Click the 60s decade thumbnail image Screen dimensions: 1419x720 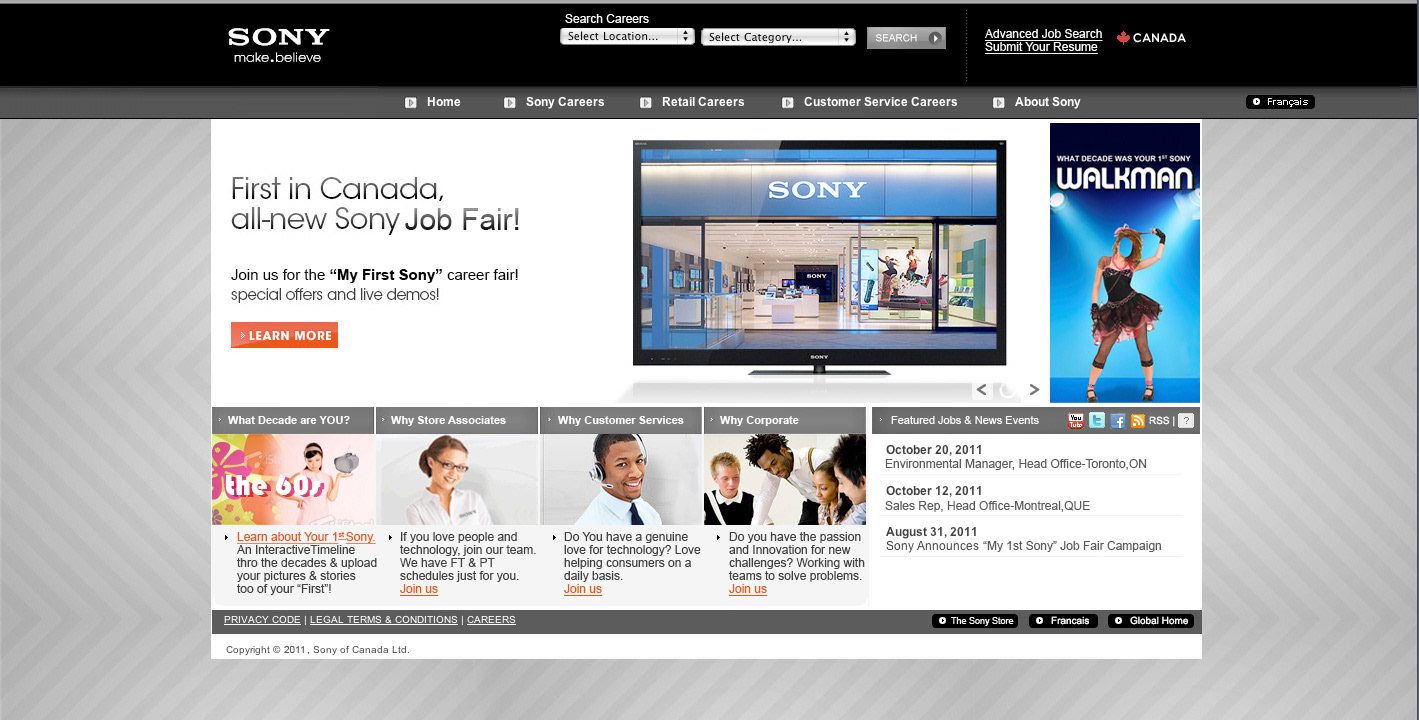[x=293, y=480]
